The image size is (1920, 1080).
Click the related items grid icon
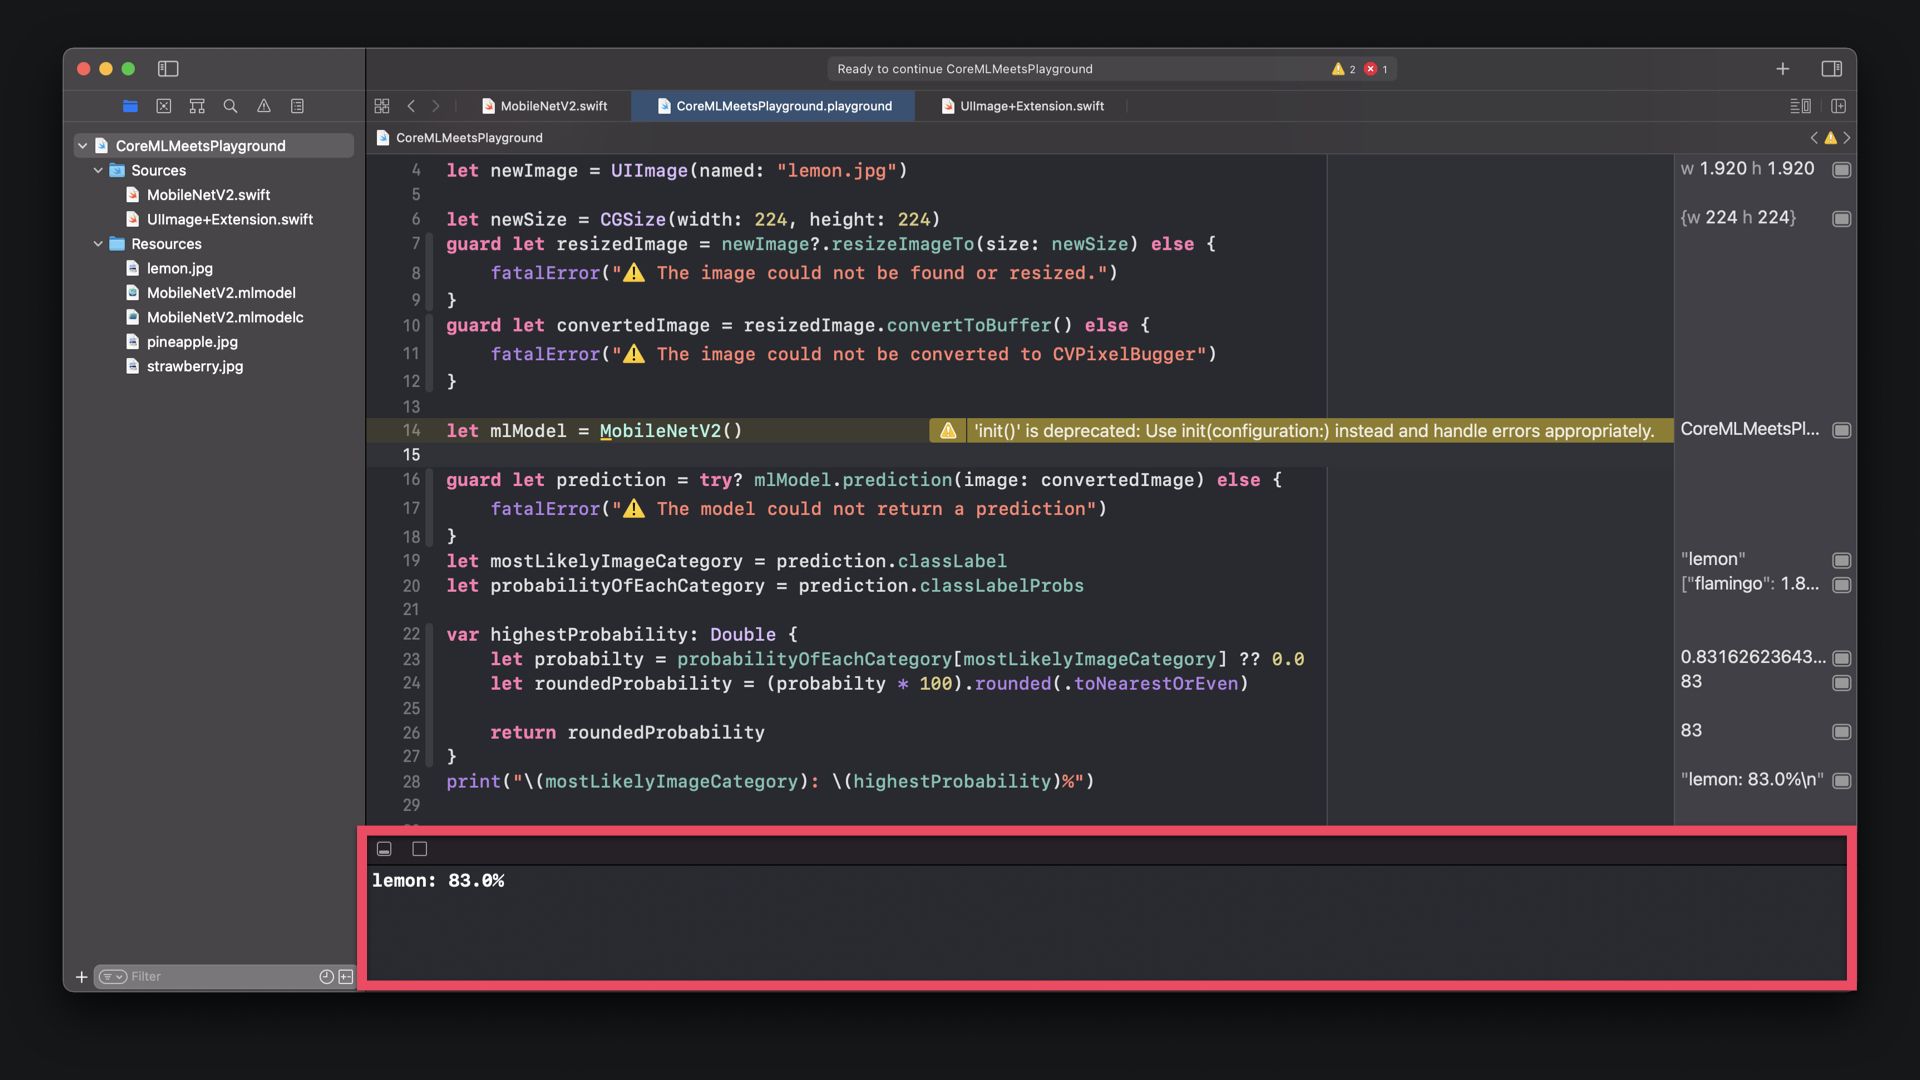[x=382, y=106]
